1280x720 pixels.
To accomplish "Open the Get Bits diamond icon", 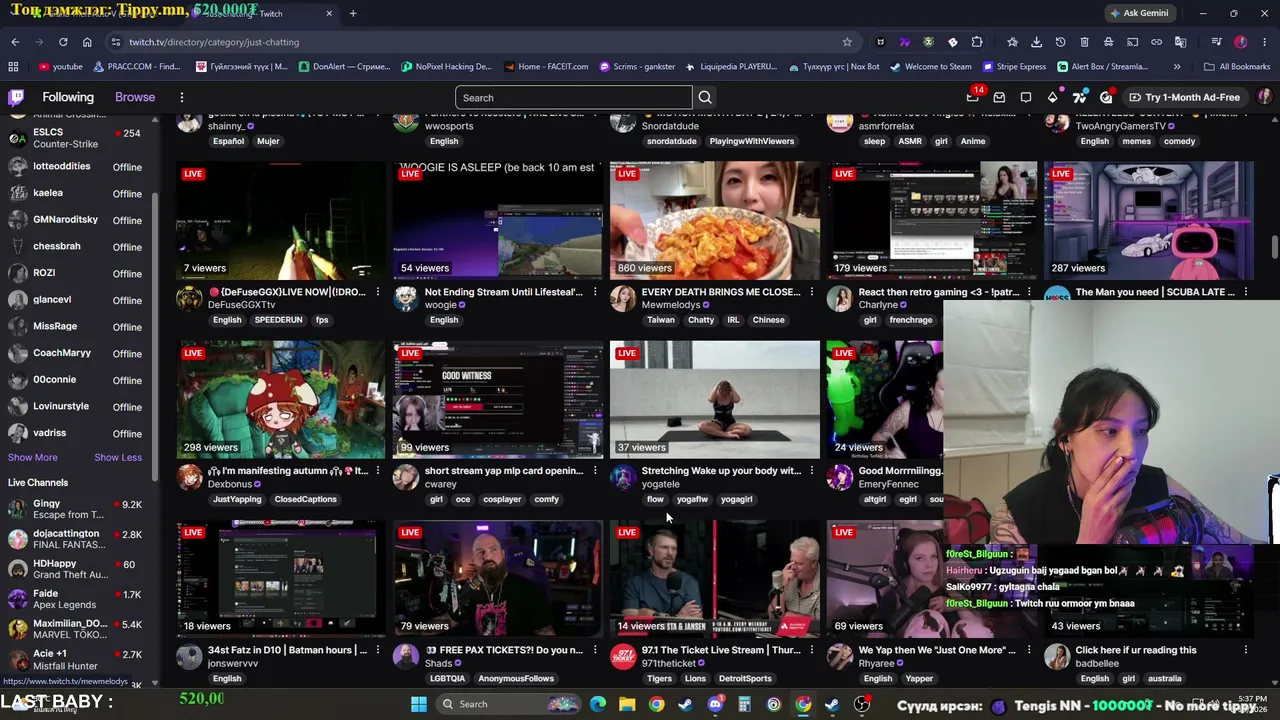I will pos(1052,97).
